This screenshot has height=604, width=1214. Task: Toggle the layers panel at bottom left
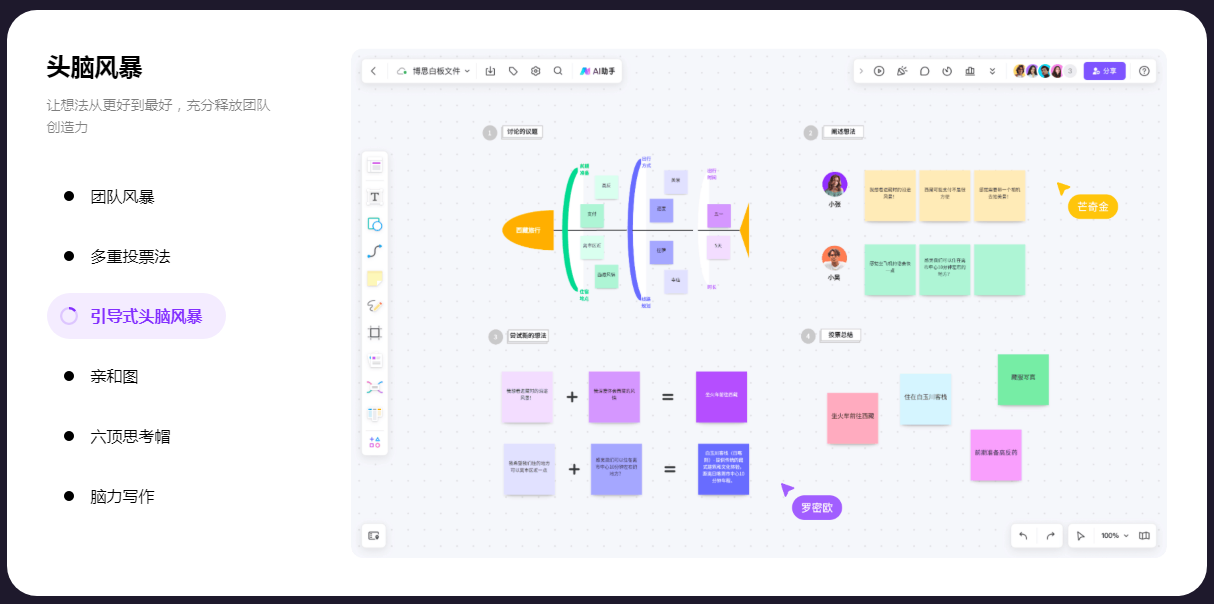[x=374, y=536]
